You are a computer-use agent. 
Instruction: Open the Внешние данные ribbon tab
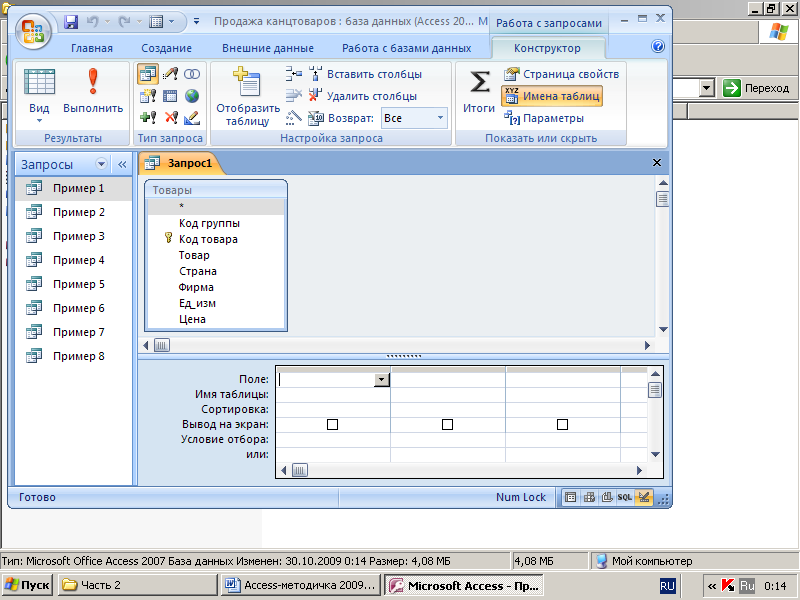[x=268, y=48]
